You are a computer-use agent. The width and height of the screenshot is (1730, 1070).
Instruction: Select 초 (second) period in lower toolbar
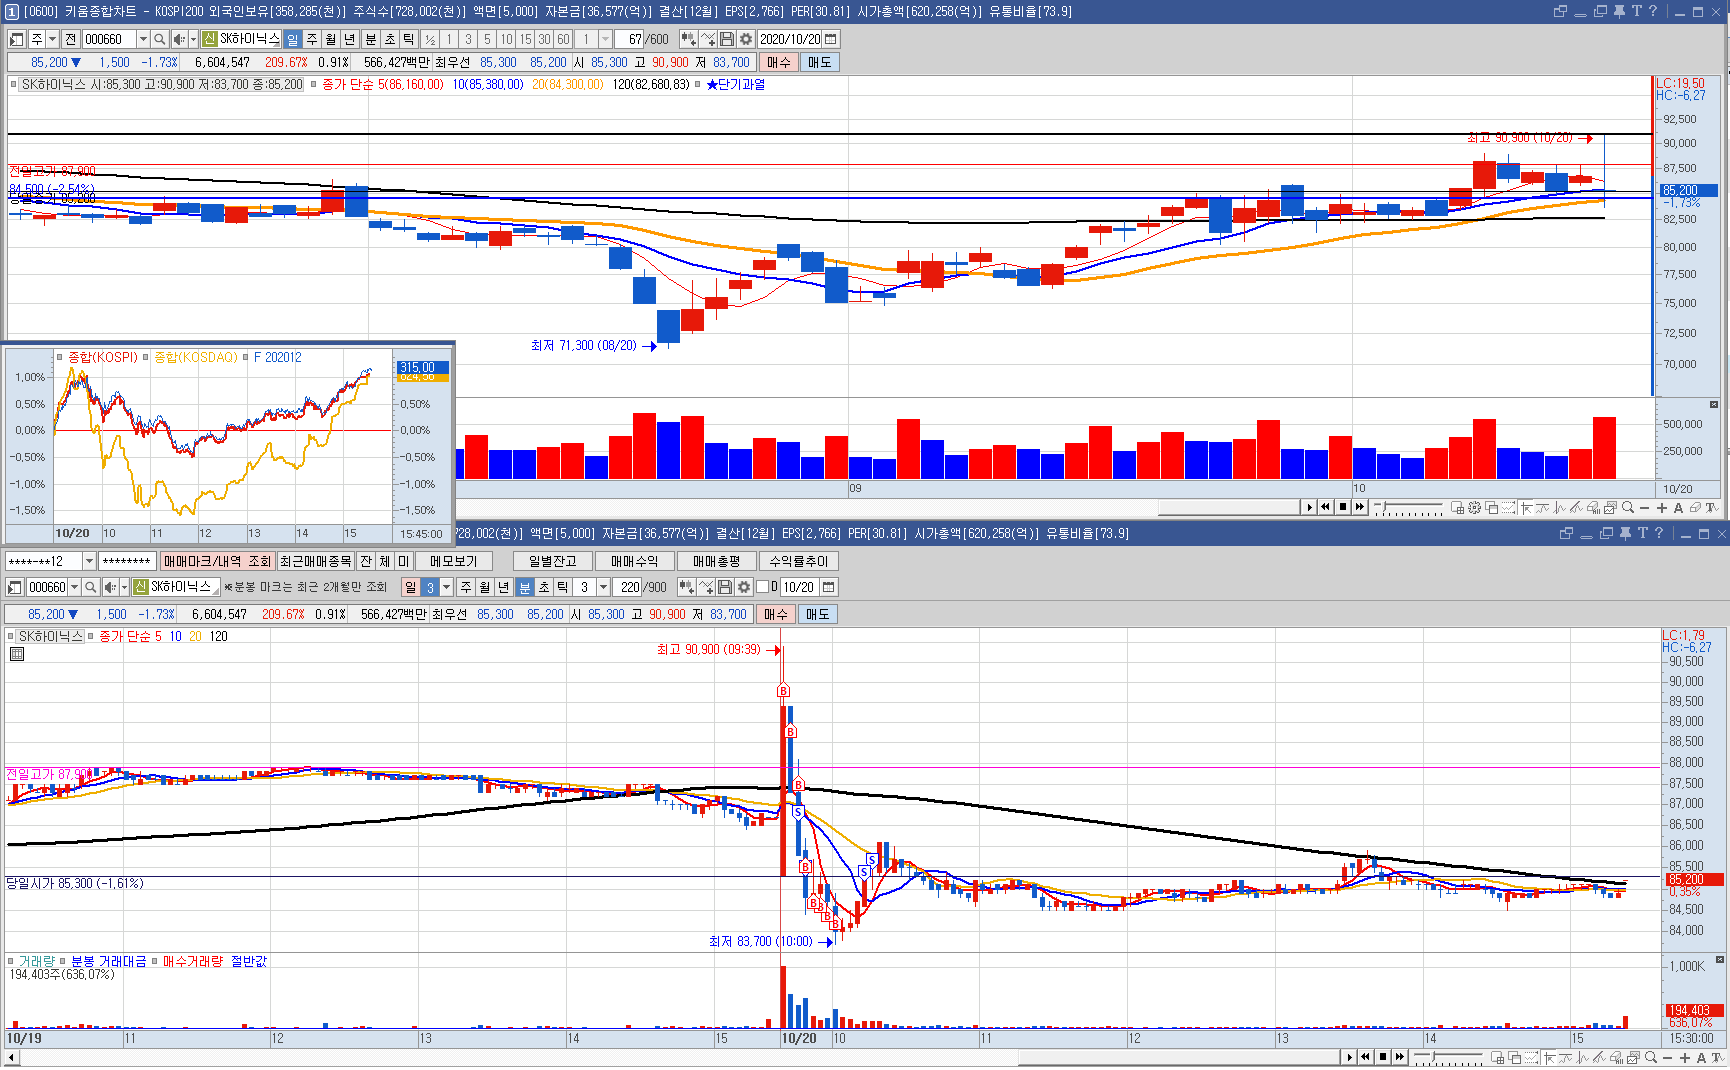coord(543,587)
